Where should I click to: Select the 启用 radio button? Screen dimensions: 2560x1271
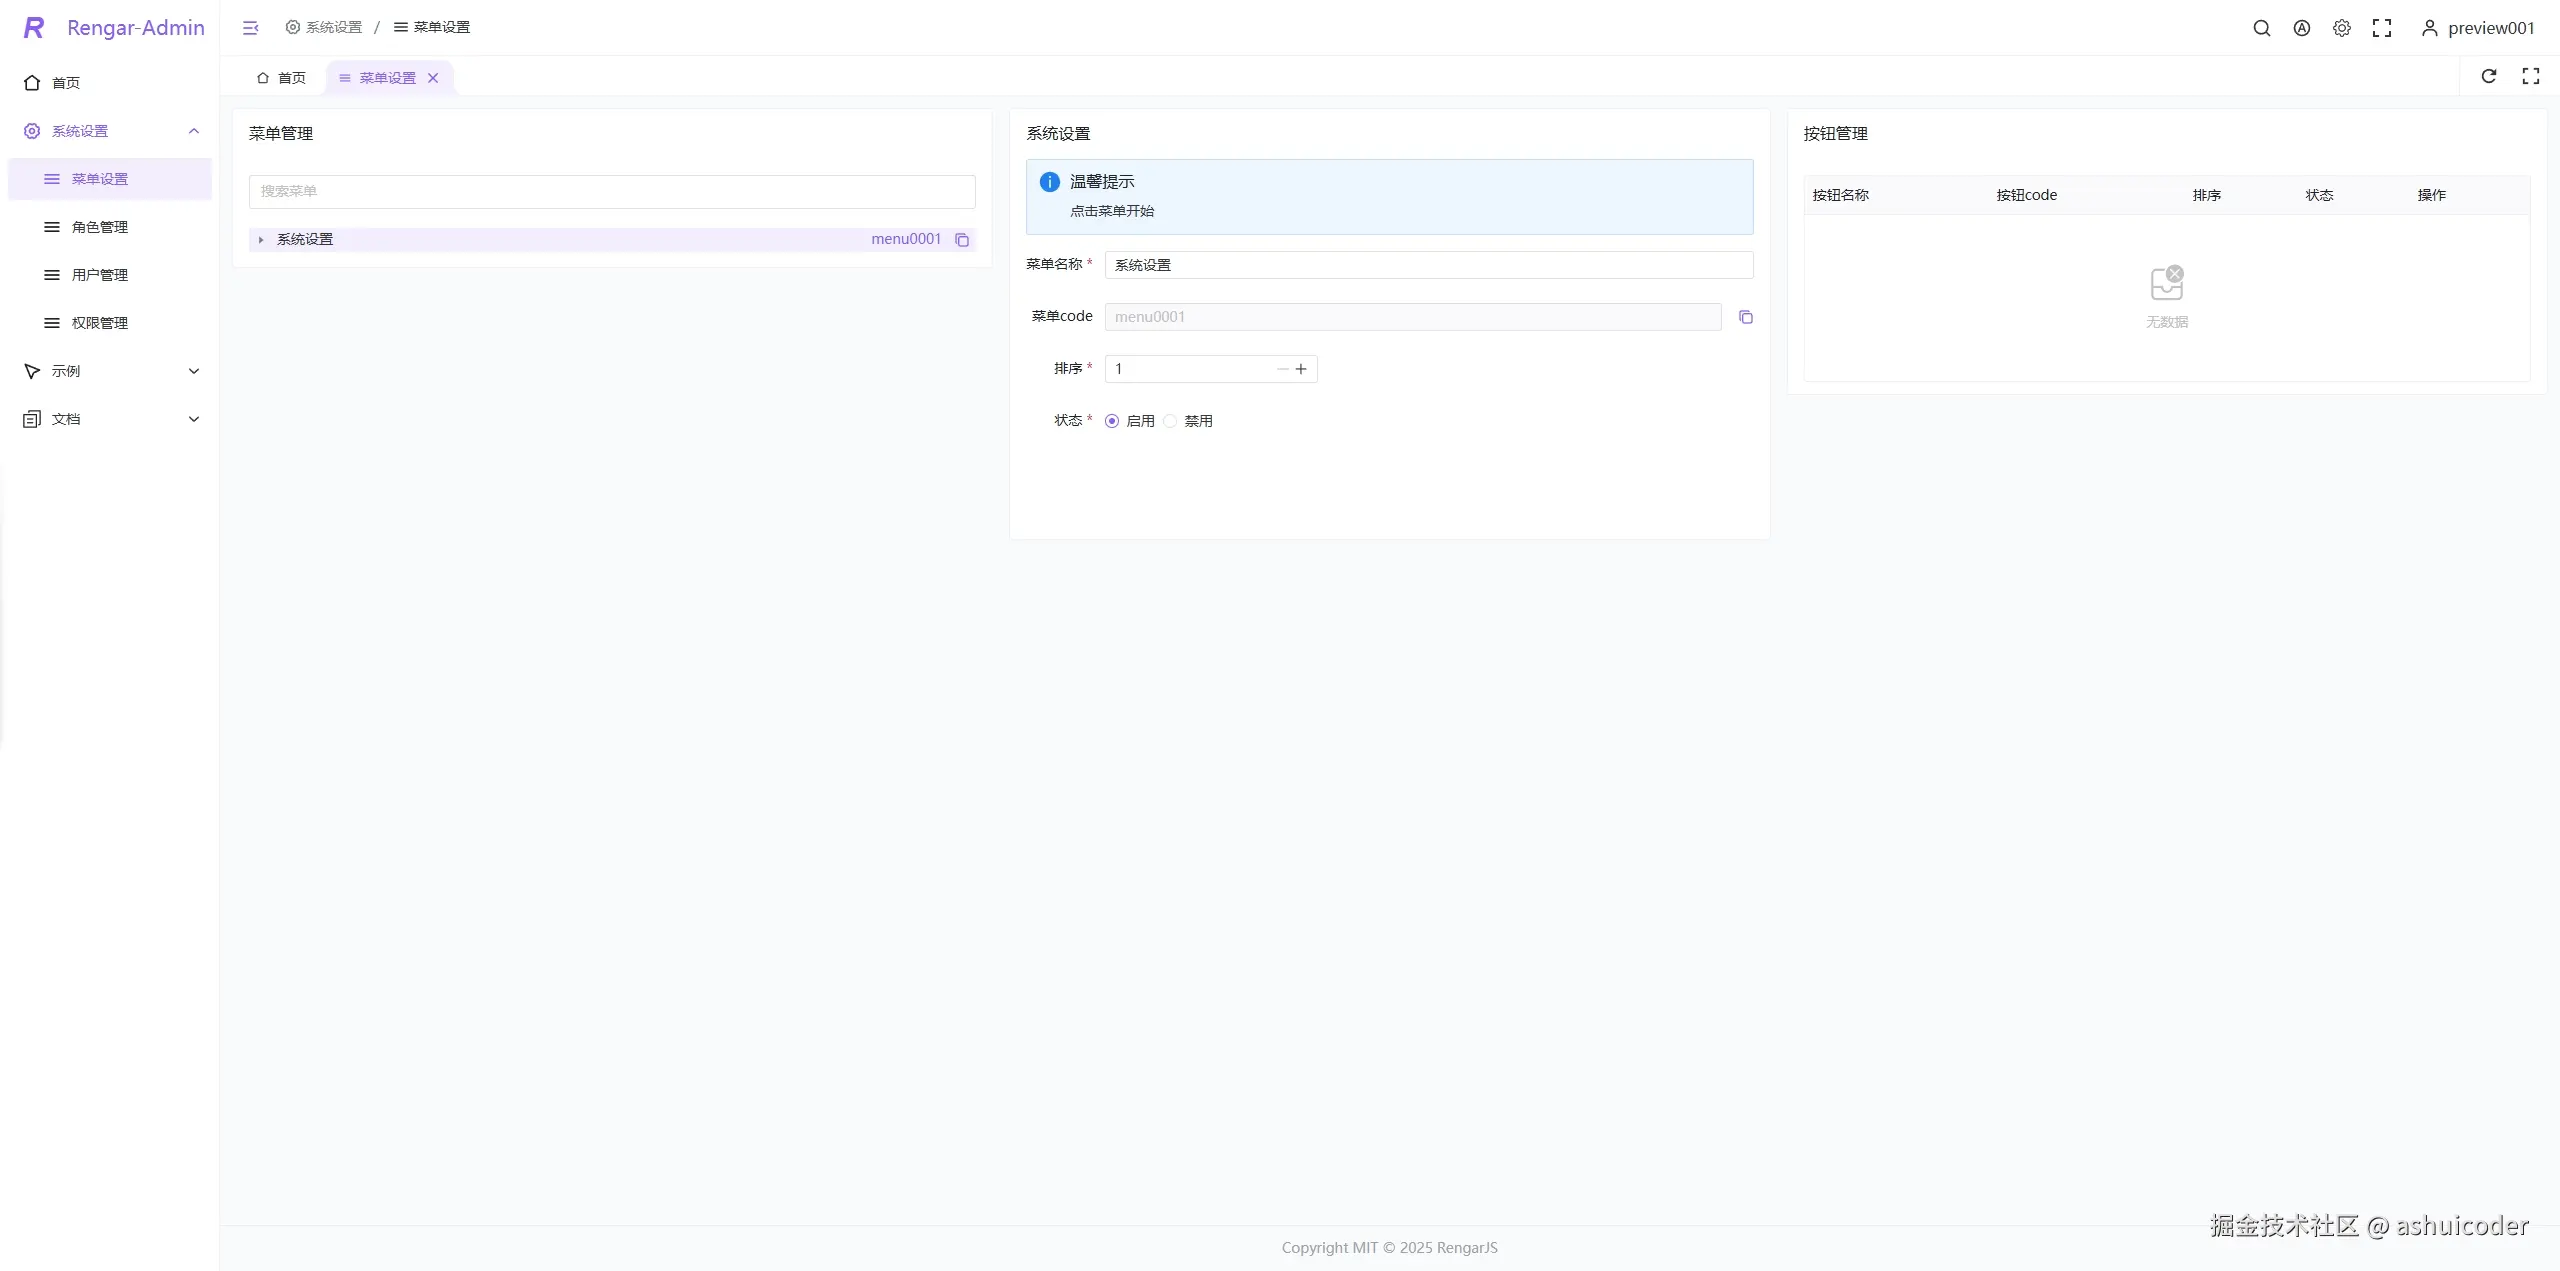[x=1112, y=421]
